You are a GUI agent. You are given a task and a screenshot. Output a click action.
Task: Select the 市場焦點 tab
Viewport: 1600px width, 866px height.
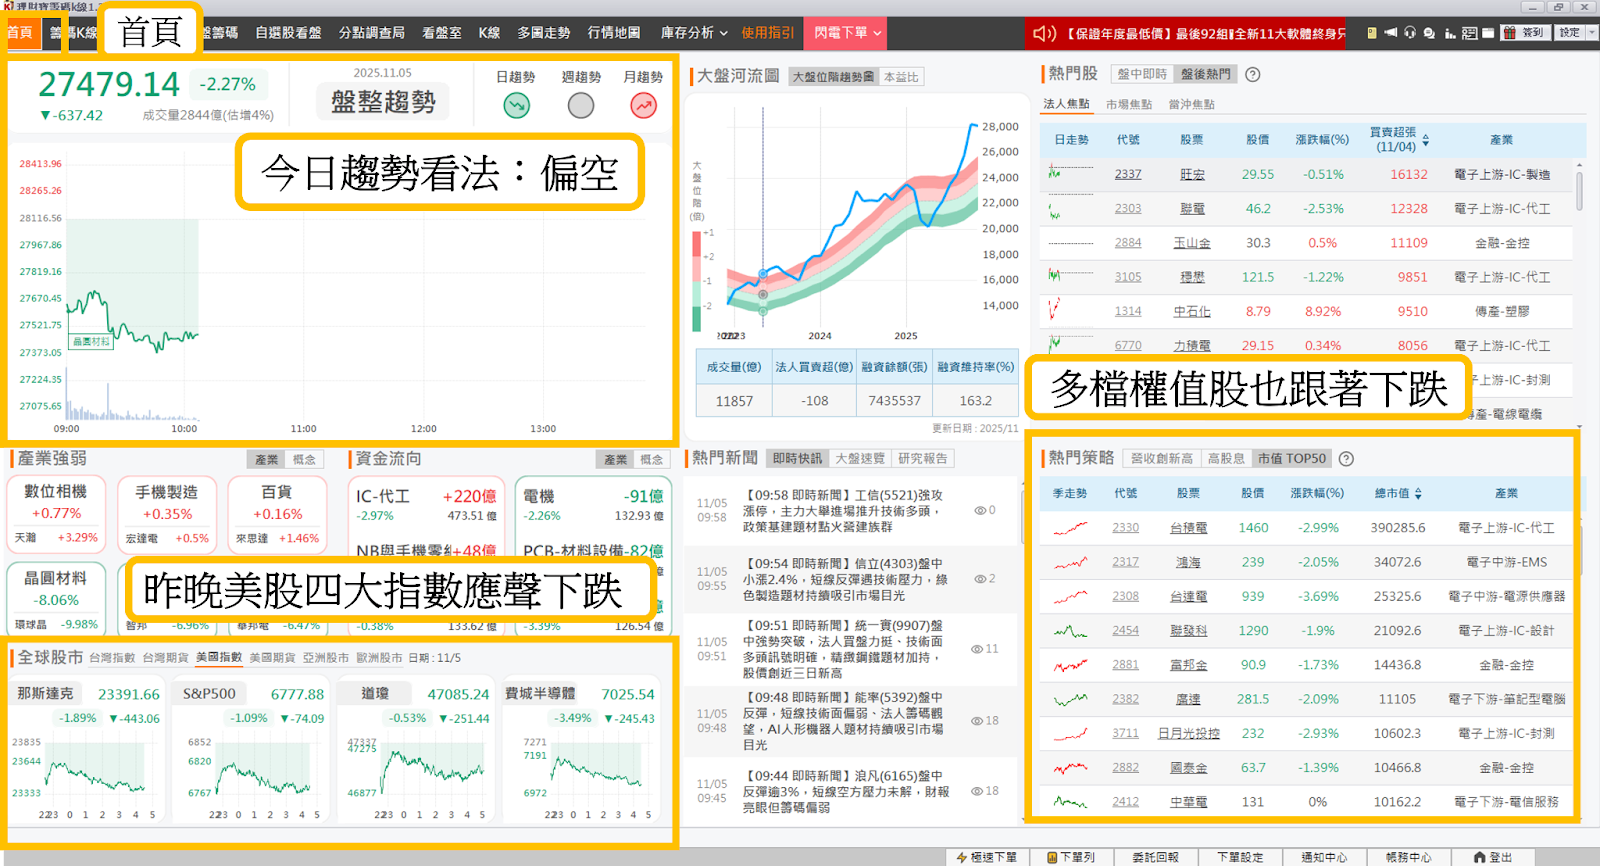(x=1129, y=104)
